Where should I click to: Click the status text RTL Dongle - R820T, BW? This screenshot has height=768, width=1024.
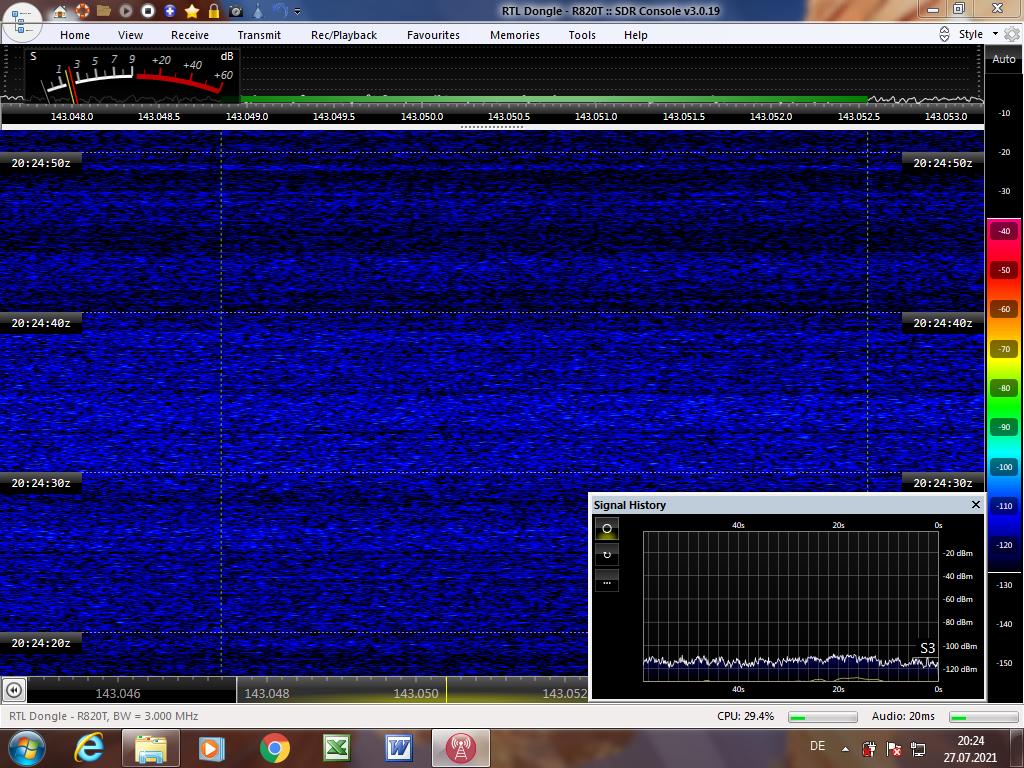point(104,716)
